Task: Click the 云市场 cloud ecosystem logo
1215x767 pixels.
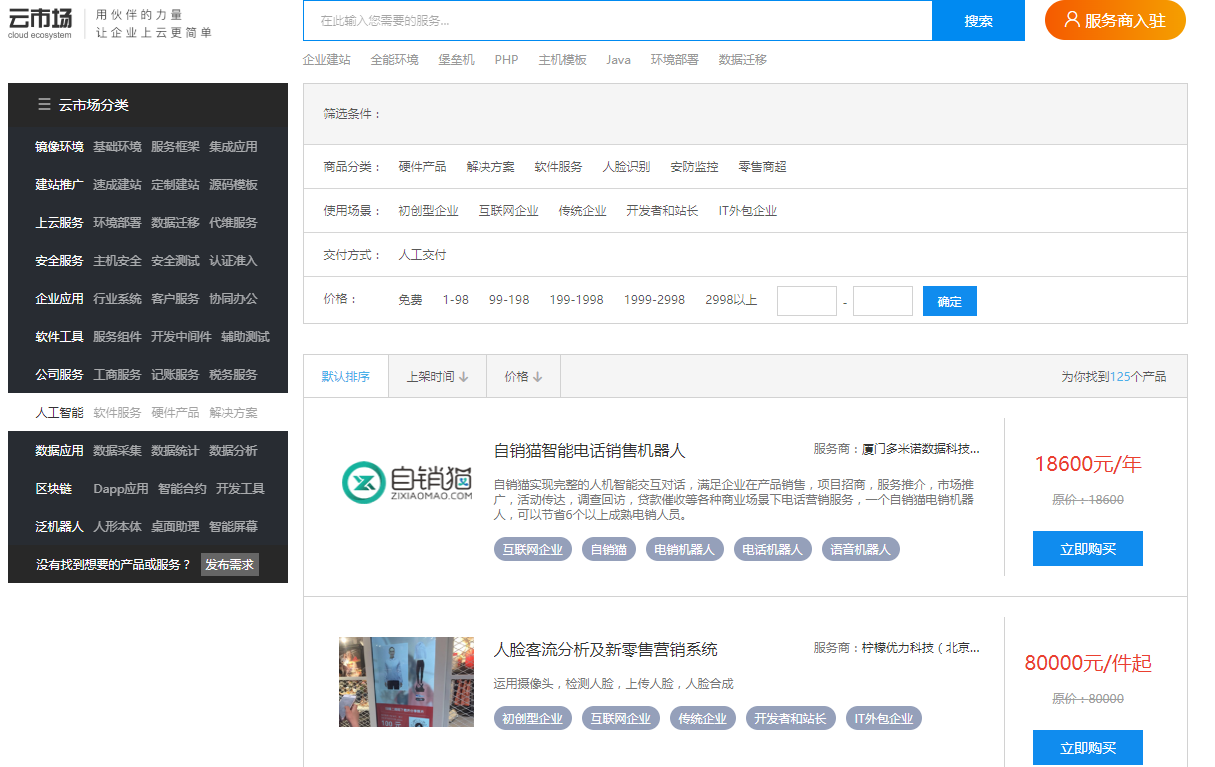Action: click(x=40, y=18)
